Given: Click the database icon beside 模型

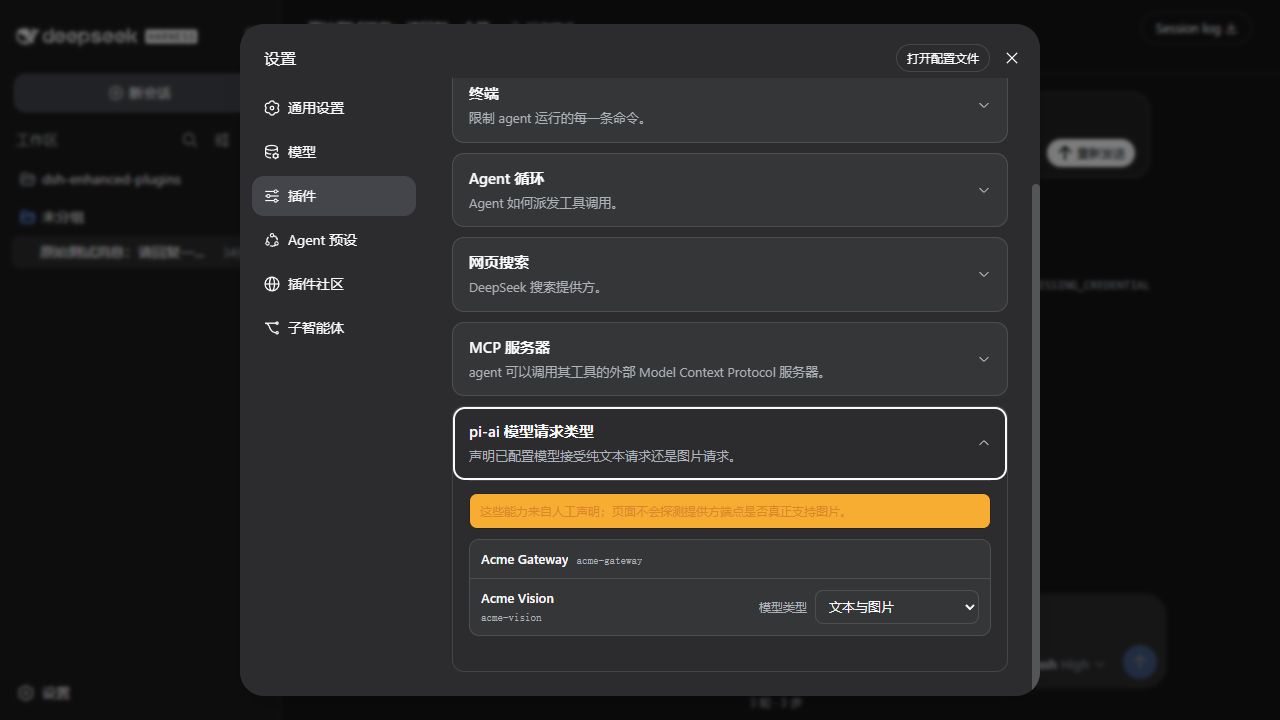Looking at the screenshot, I should coord(272,152).
